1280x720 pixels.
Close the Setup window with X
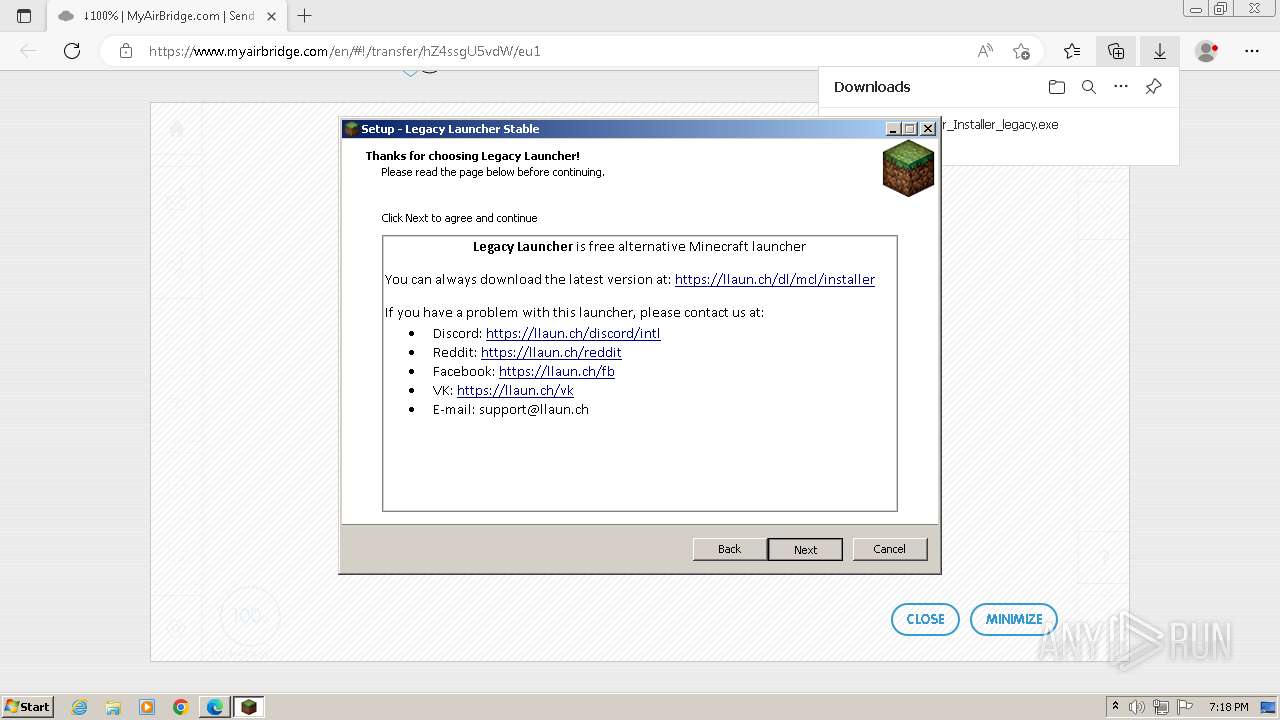pyautogui.click(x=928, y=129)
